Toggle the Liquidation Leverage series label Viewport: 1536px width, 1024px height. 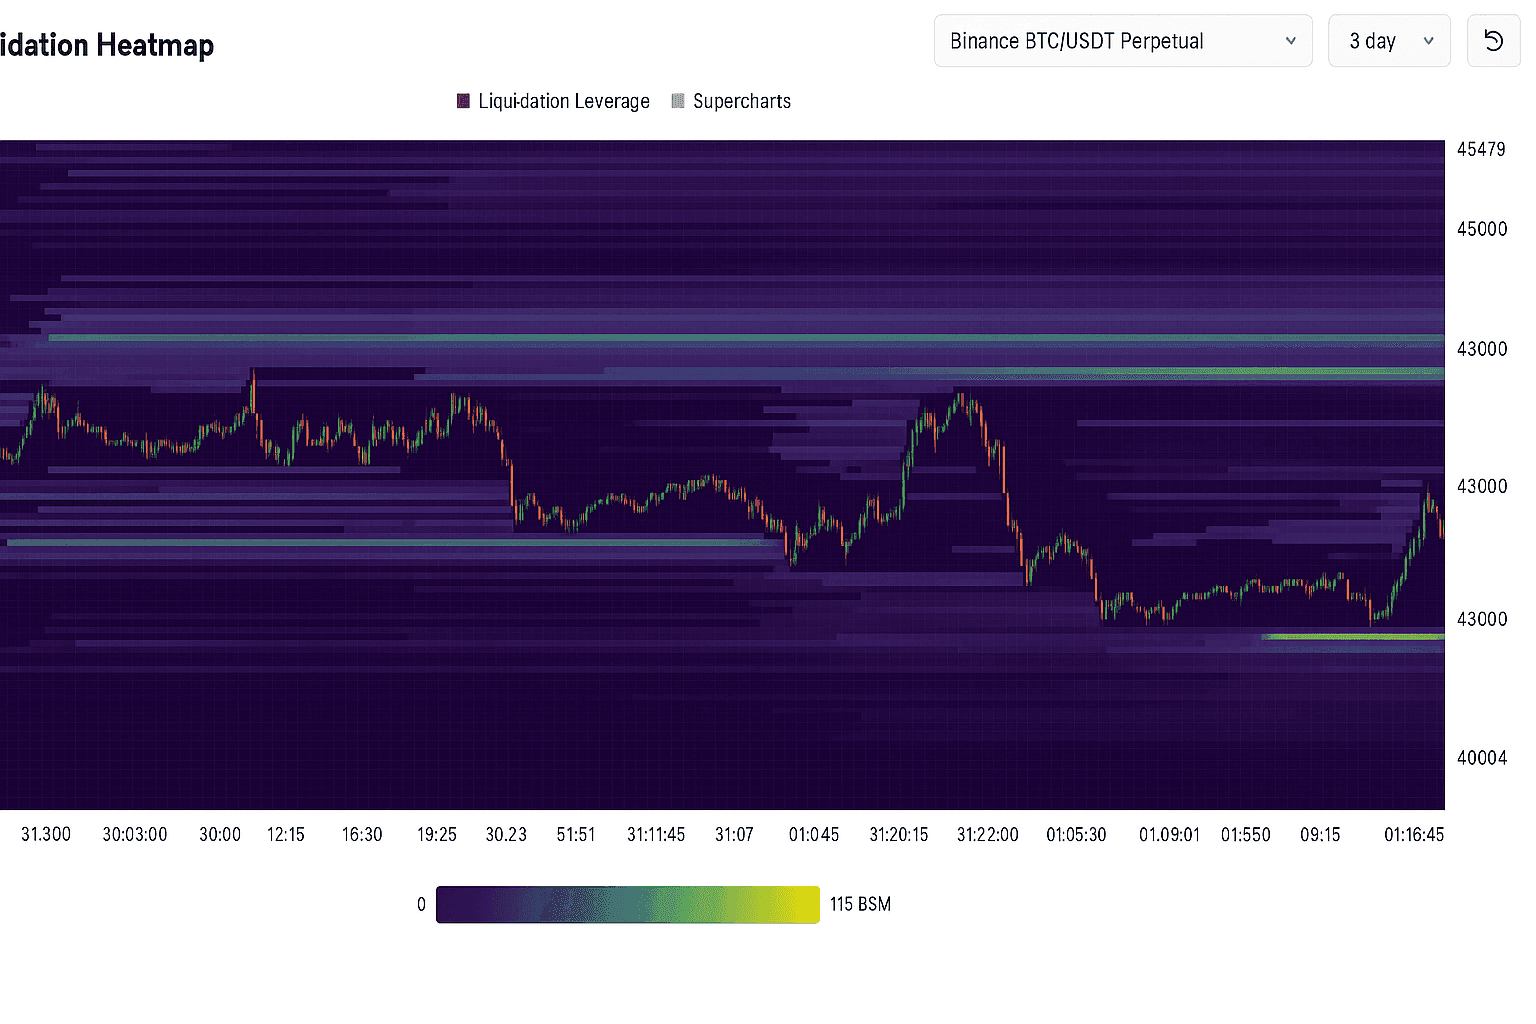coord(563,101)
